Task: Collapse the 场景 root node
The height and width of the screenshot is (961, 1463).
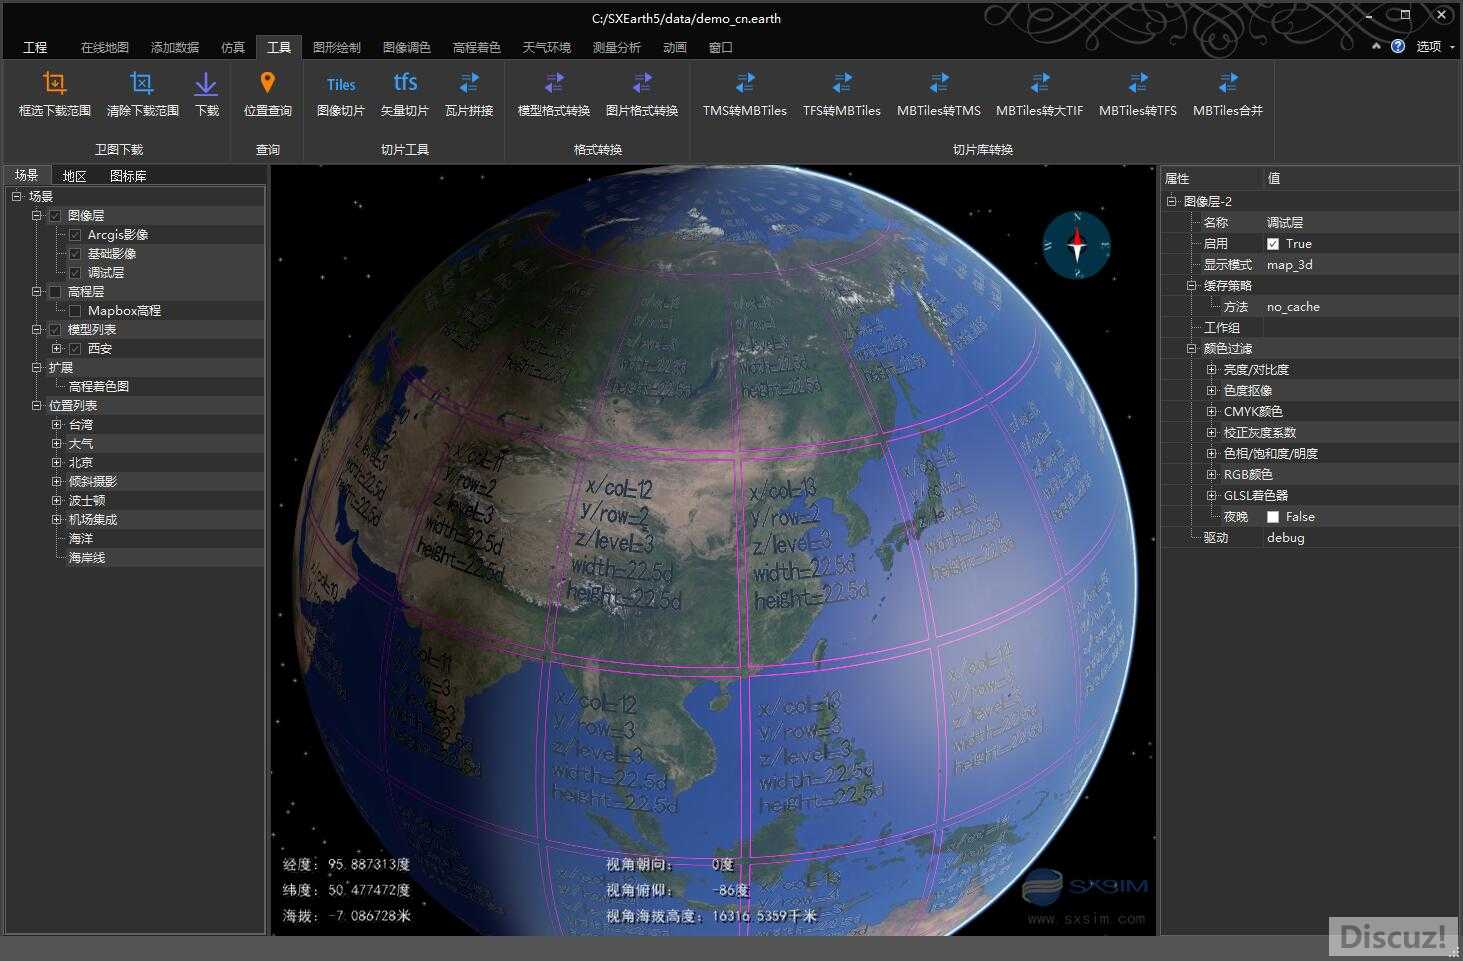Action: click(17, 197)
